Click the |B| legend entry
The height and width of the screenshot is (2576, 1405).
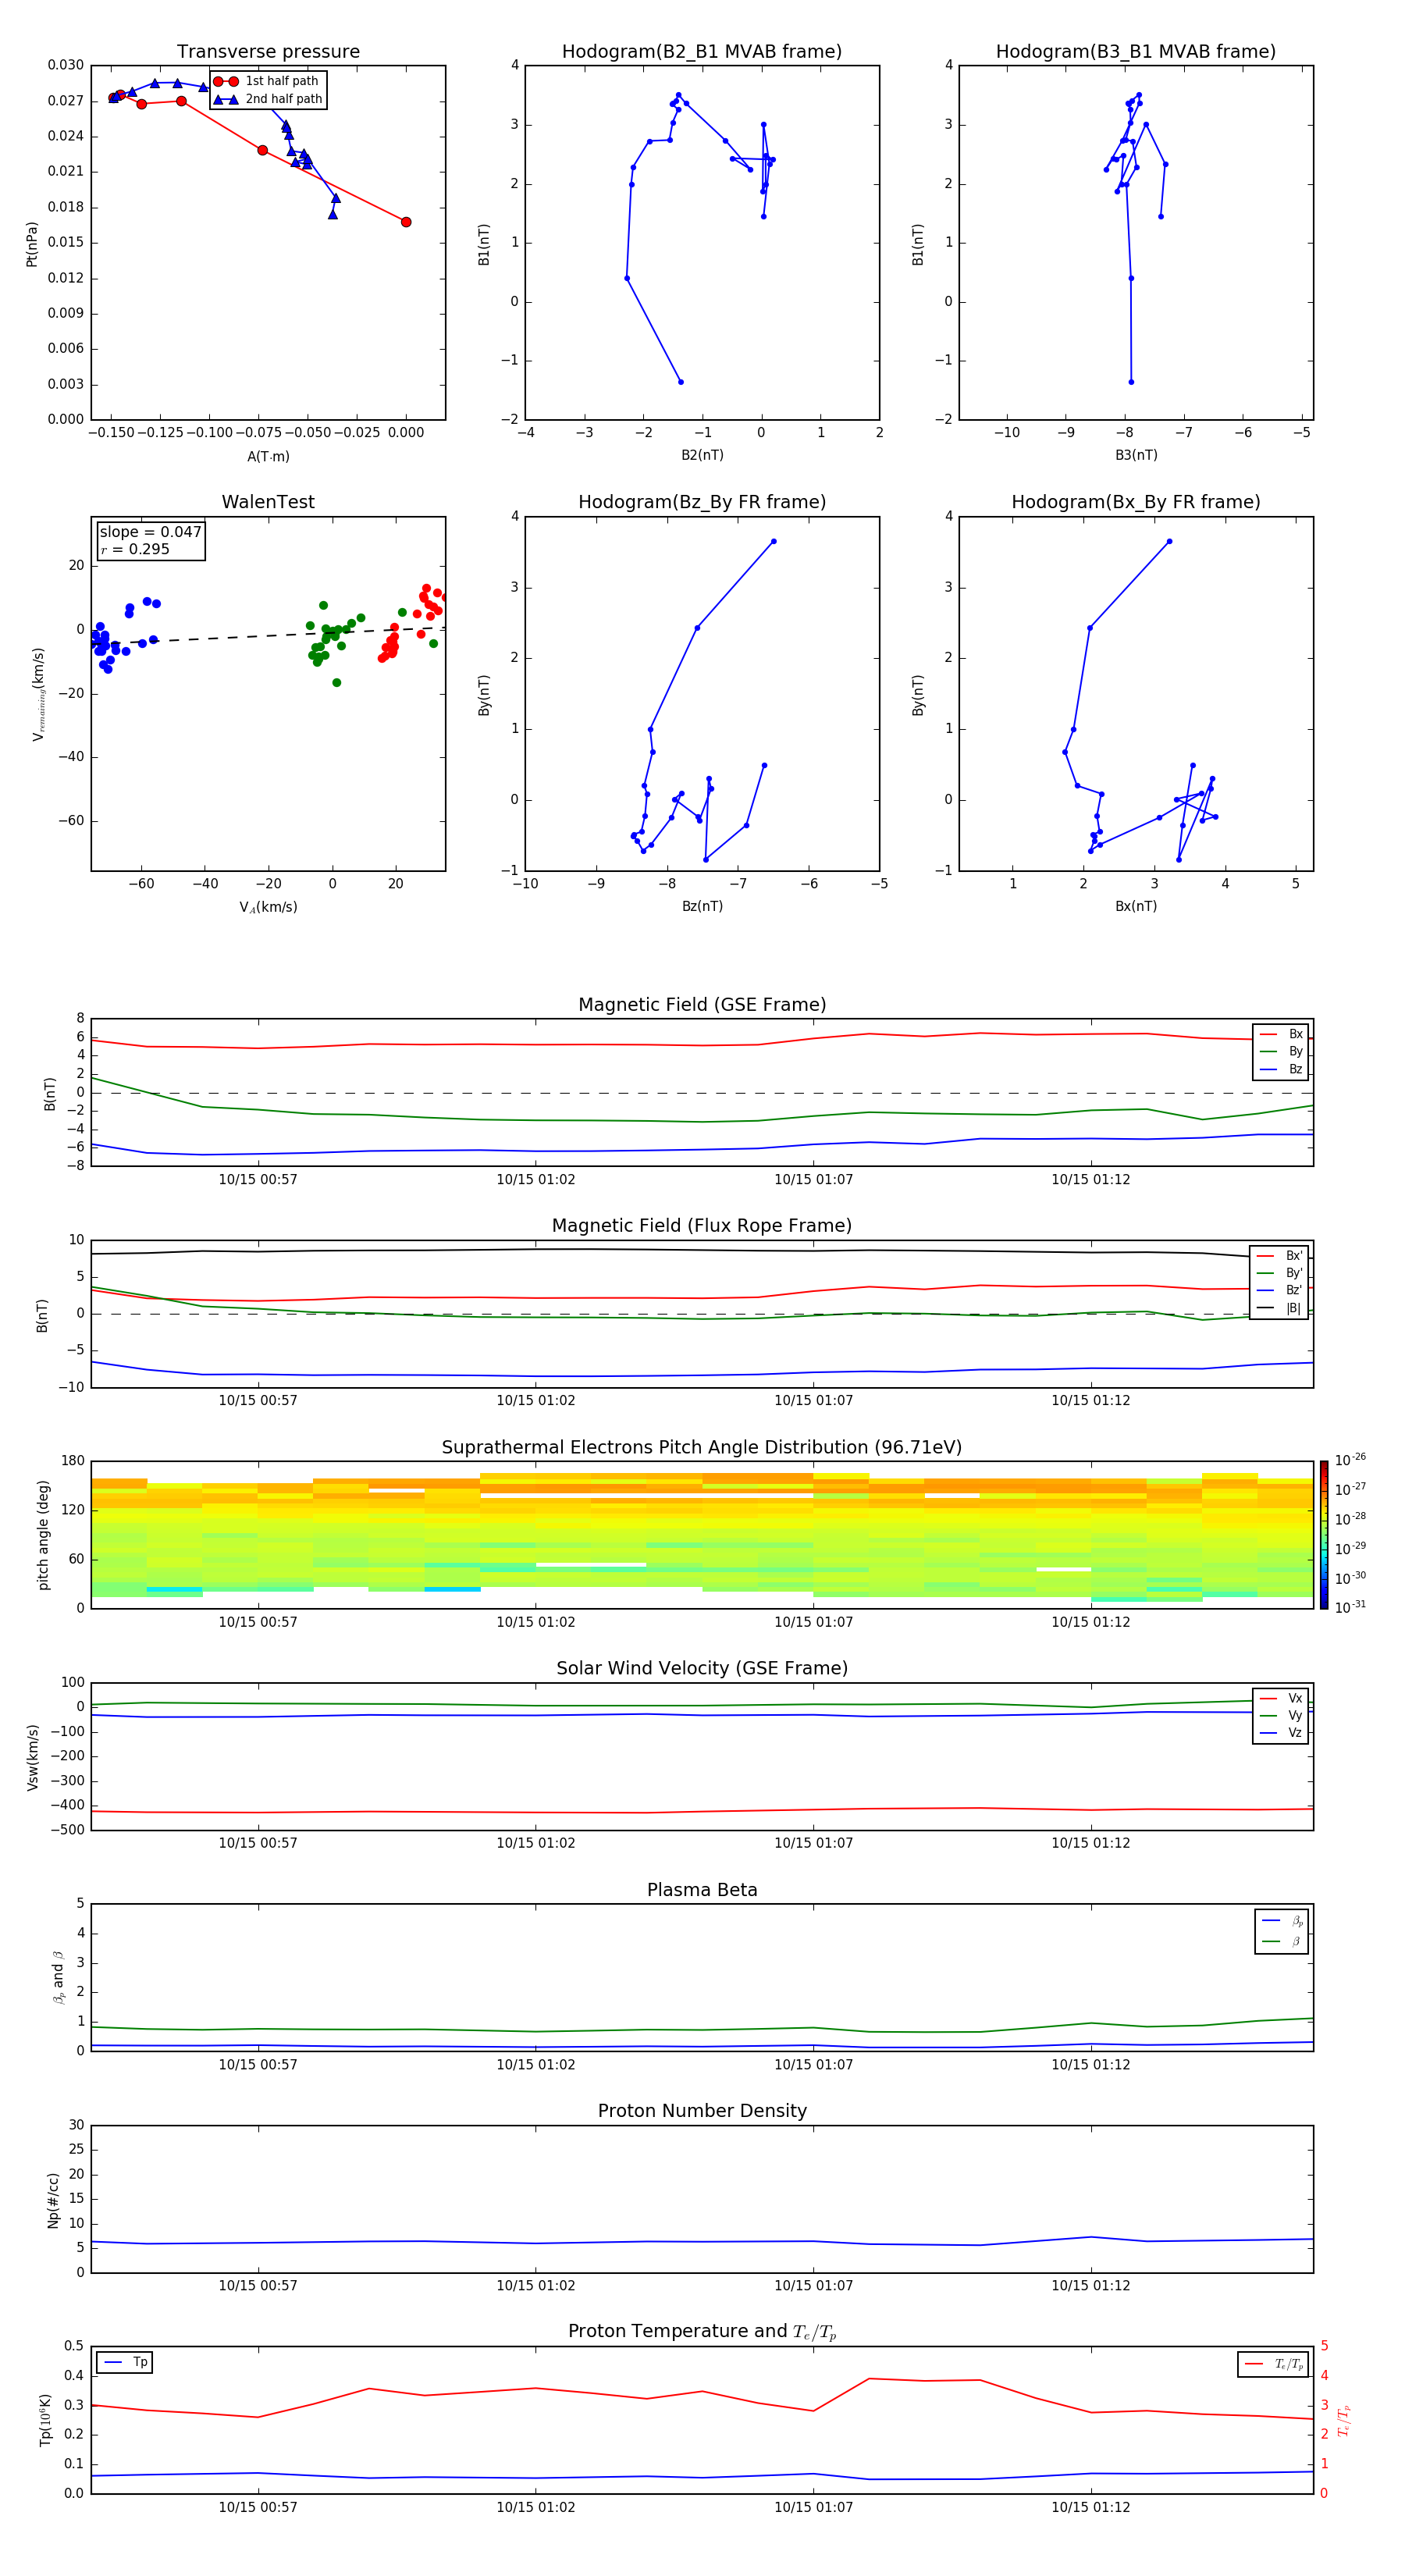1280,1308
